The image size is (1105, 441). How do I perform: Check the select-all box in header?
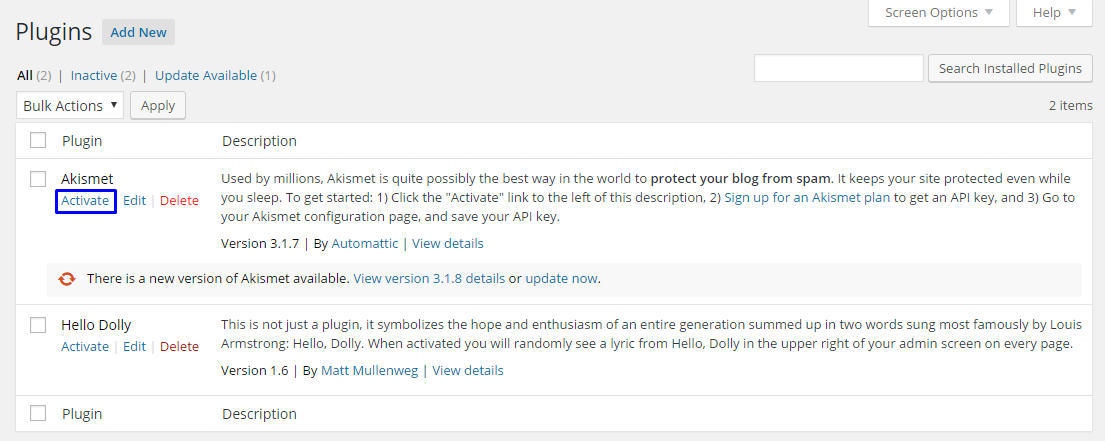pos(38,141)
